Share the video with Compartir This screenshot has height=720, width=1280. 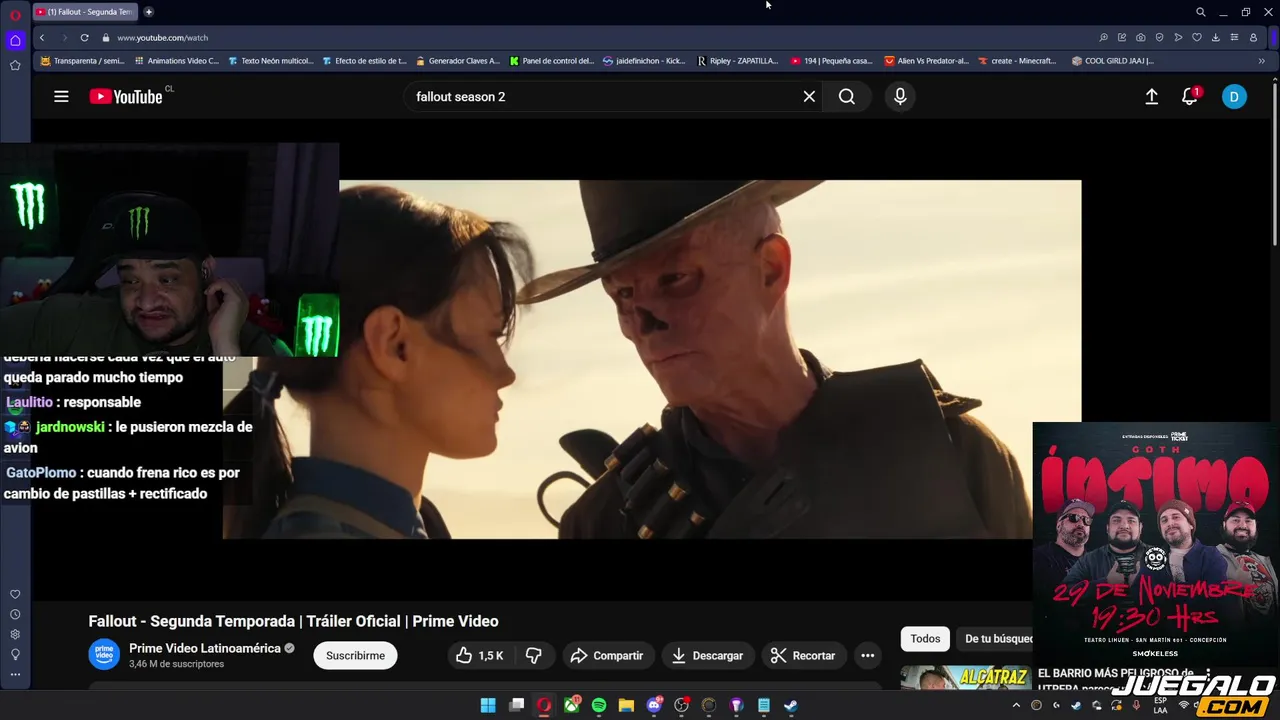(x=607, y=655)
